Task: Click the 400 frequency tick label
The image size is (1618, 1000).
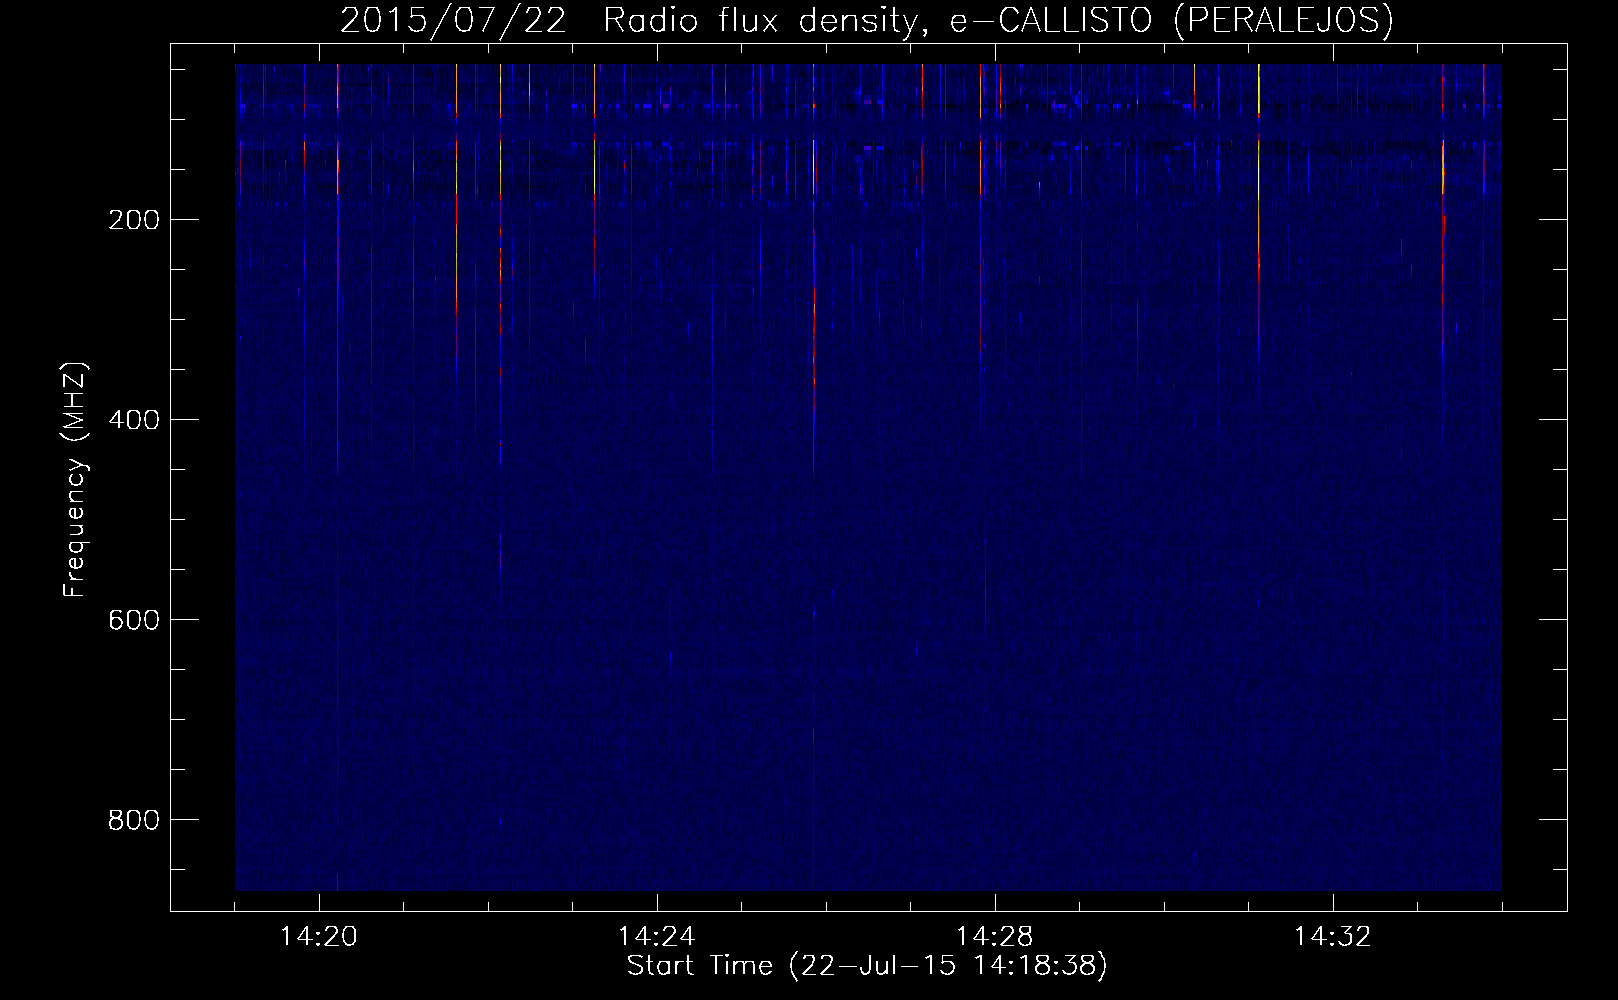Action: point(132,420)
